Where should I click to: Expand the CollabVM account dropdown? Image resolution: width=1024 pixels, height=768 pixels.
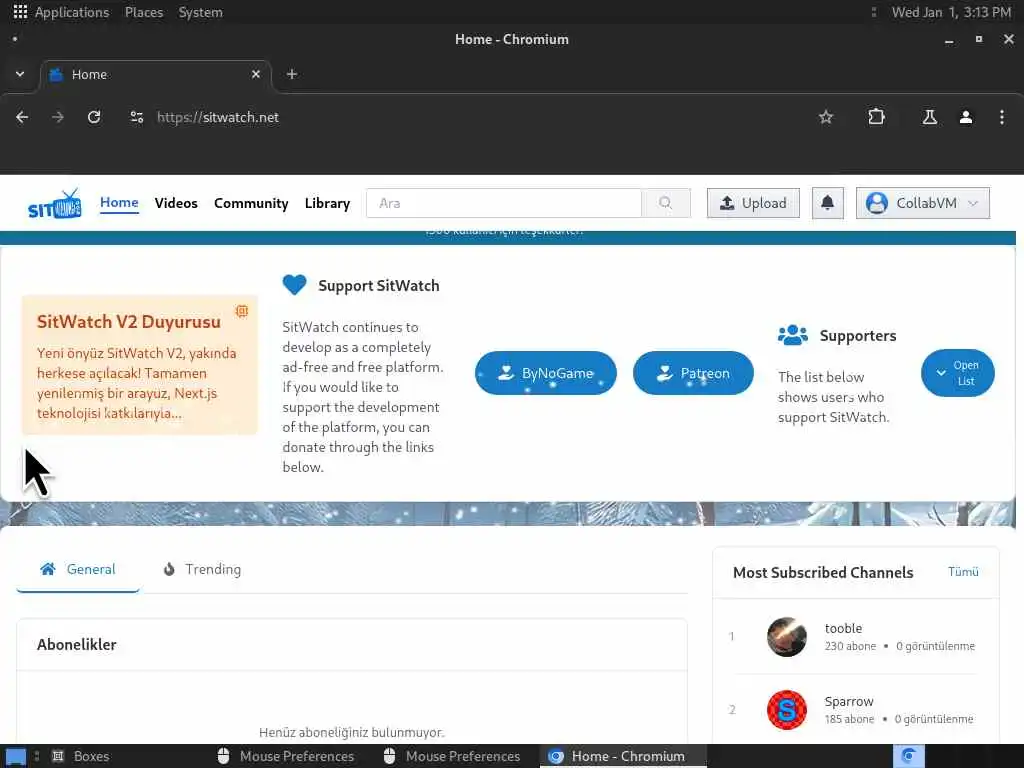point(923,203)
